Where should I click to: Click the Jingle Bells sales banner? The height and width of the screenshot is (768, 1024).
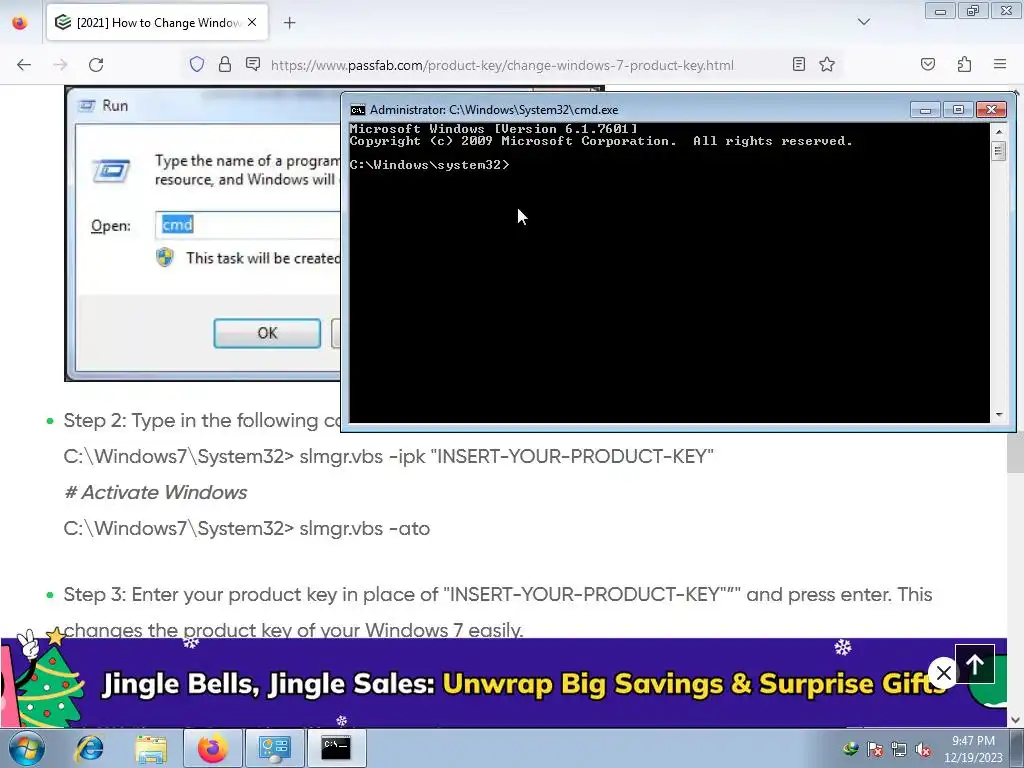[x=503, y=682]
